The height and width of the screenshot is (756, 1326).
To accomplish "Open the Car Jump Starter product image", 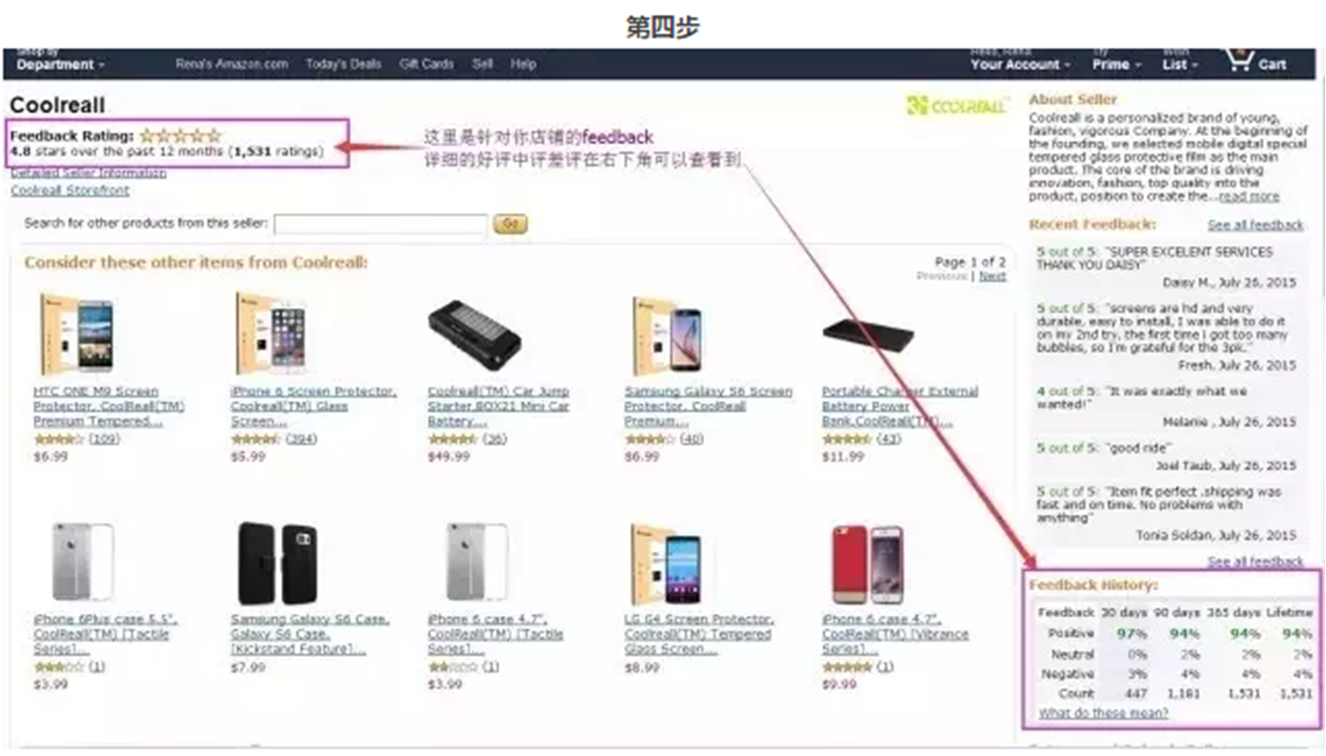I will [475, 336].
